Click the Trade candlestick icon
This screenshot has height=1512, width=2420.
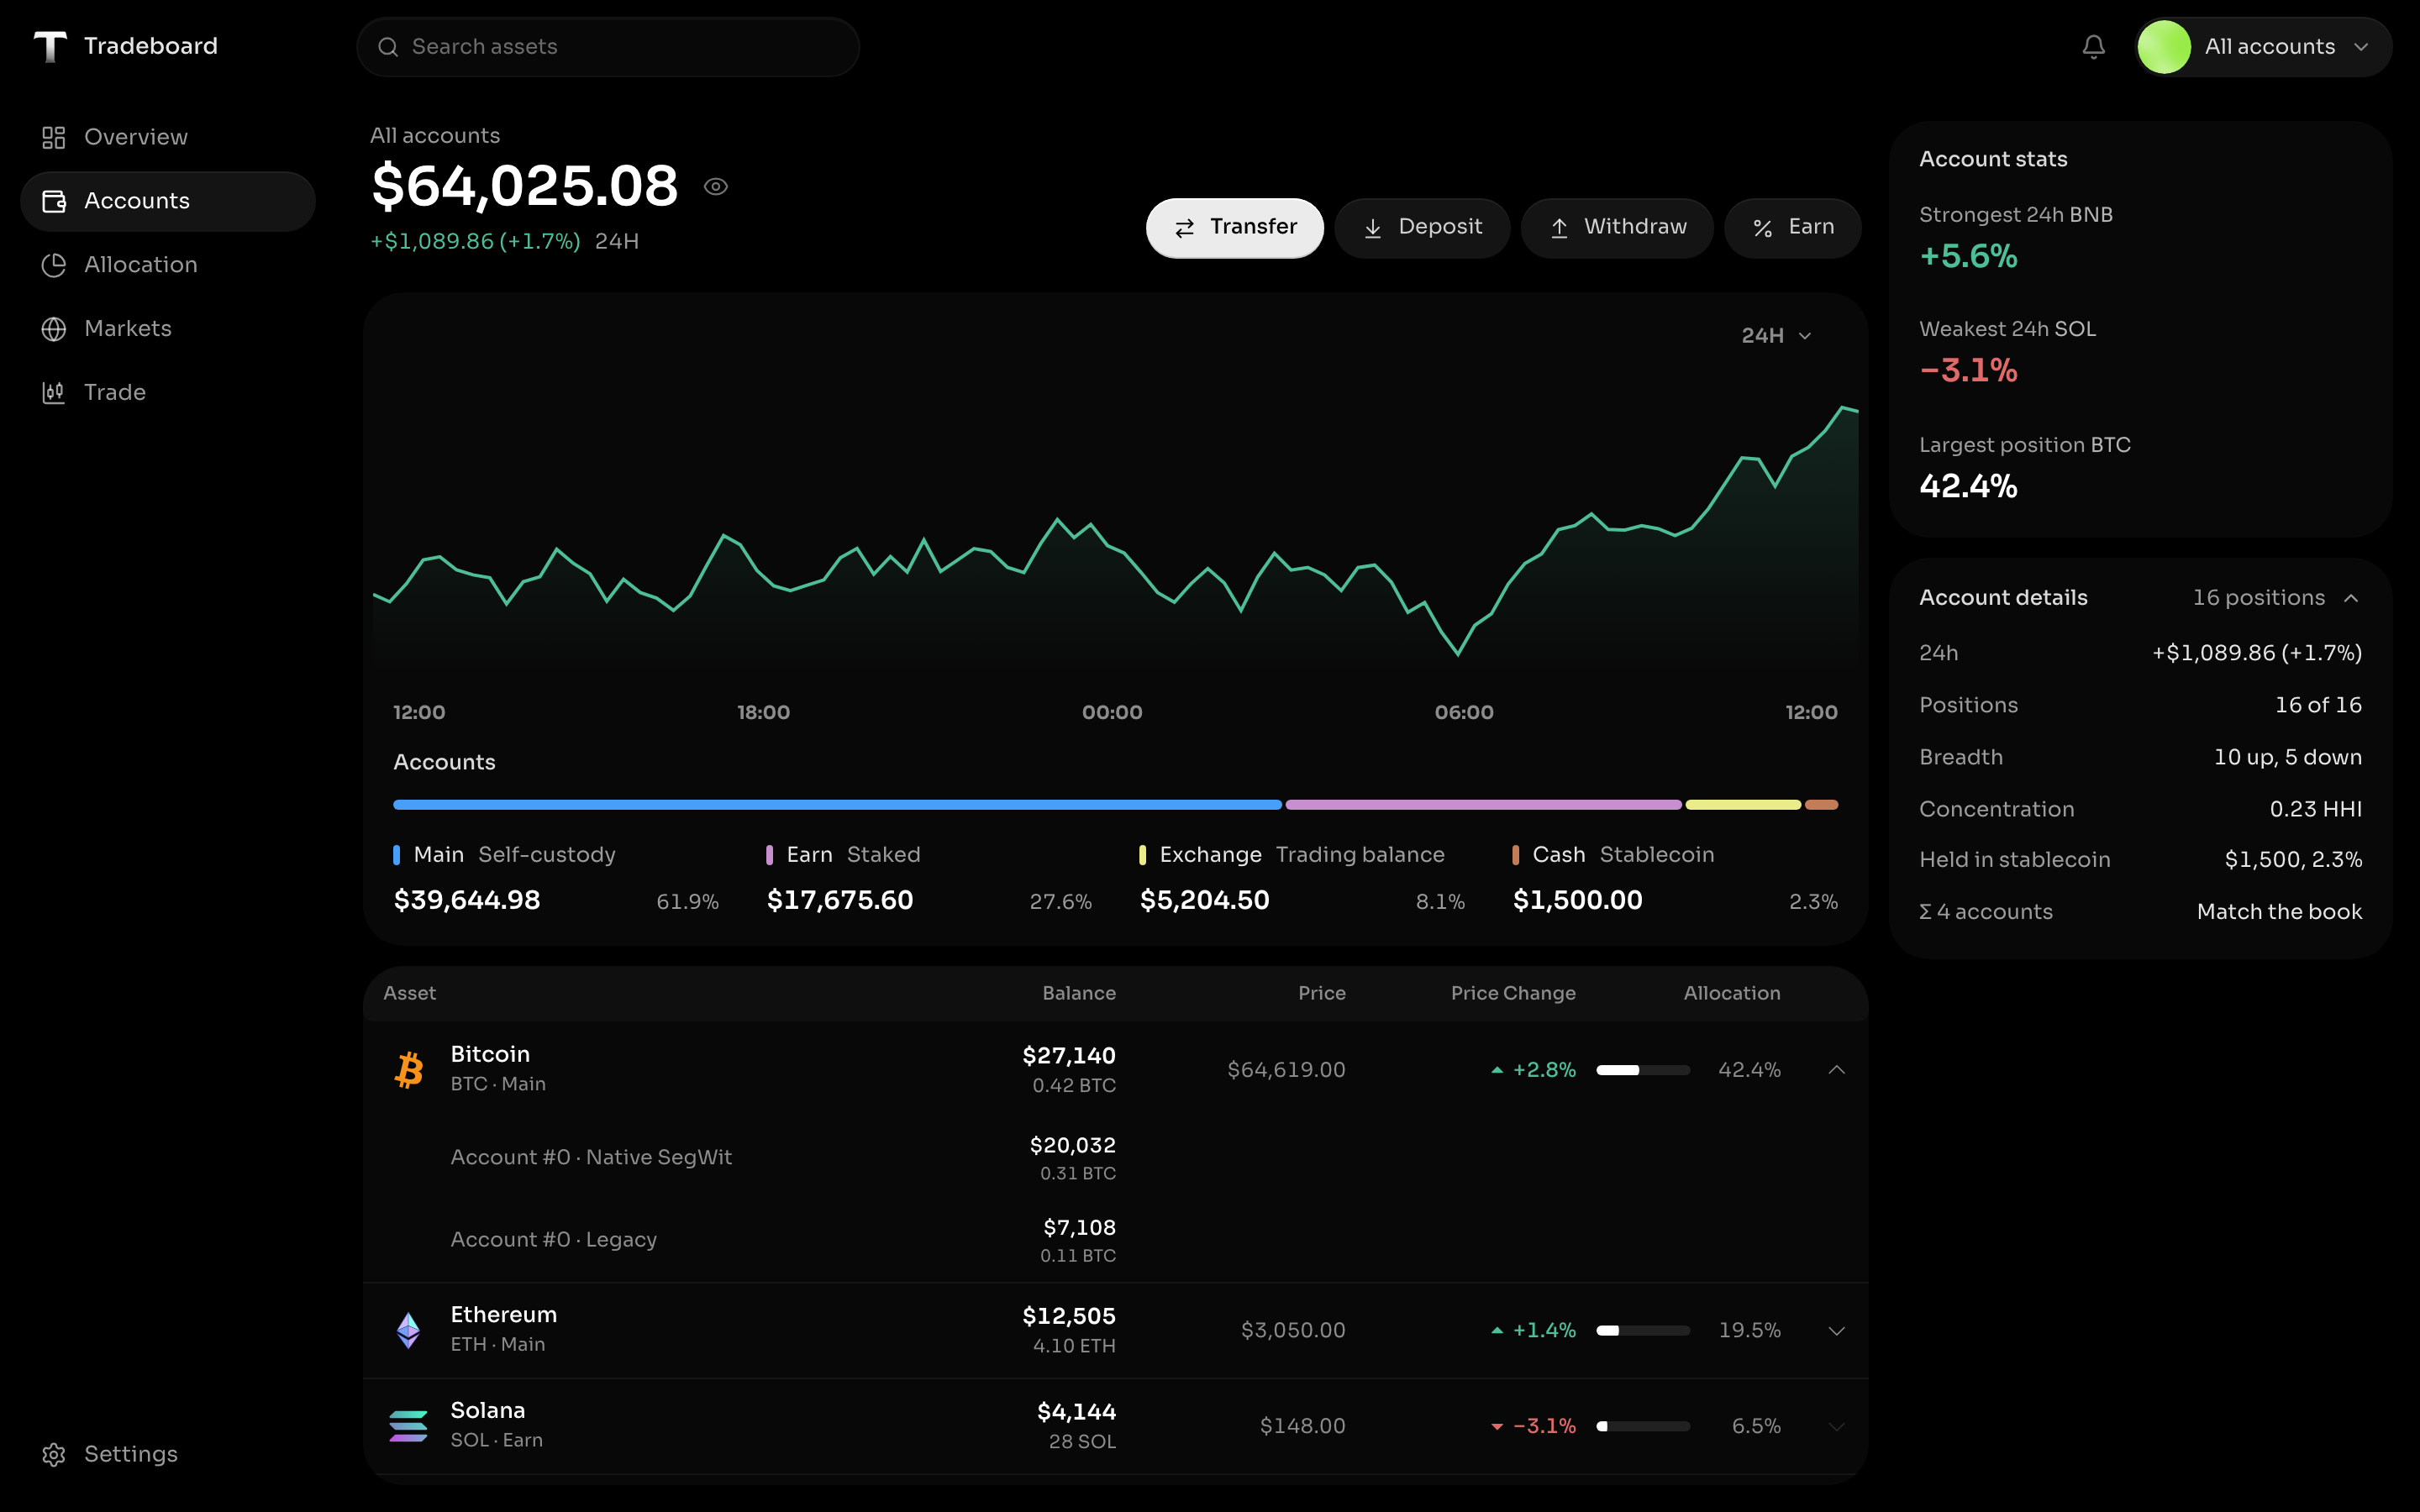[54, 392]
